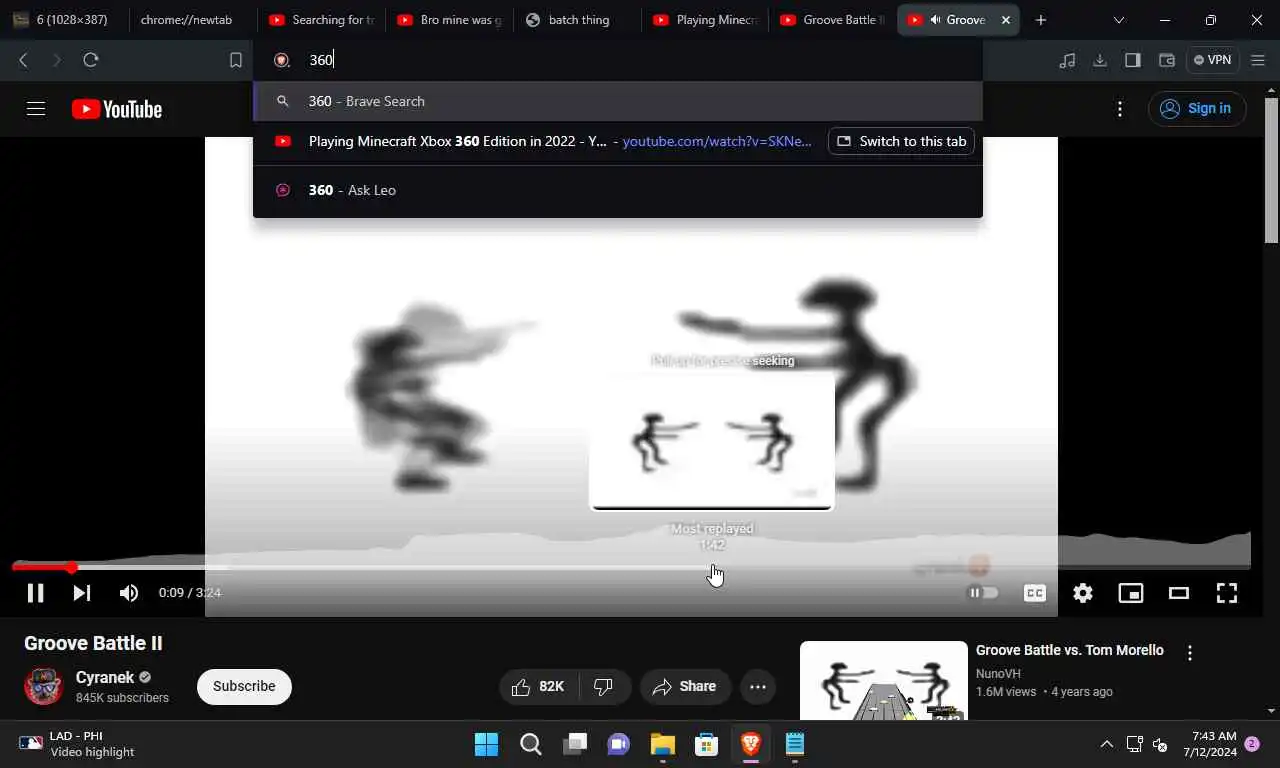Open Microsoft Store from the taskbar
The image size is (1280, 768).
pyautogui.click(x=707, y=744)
